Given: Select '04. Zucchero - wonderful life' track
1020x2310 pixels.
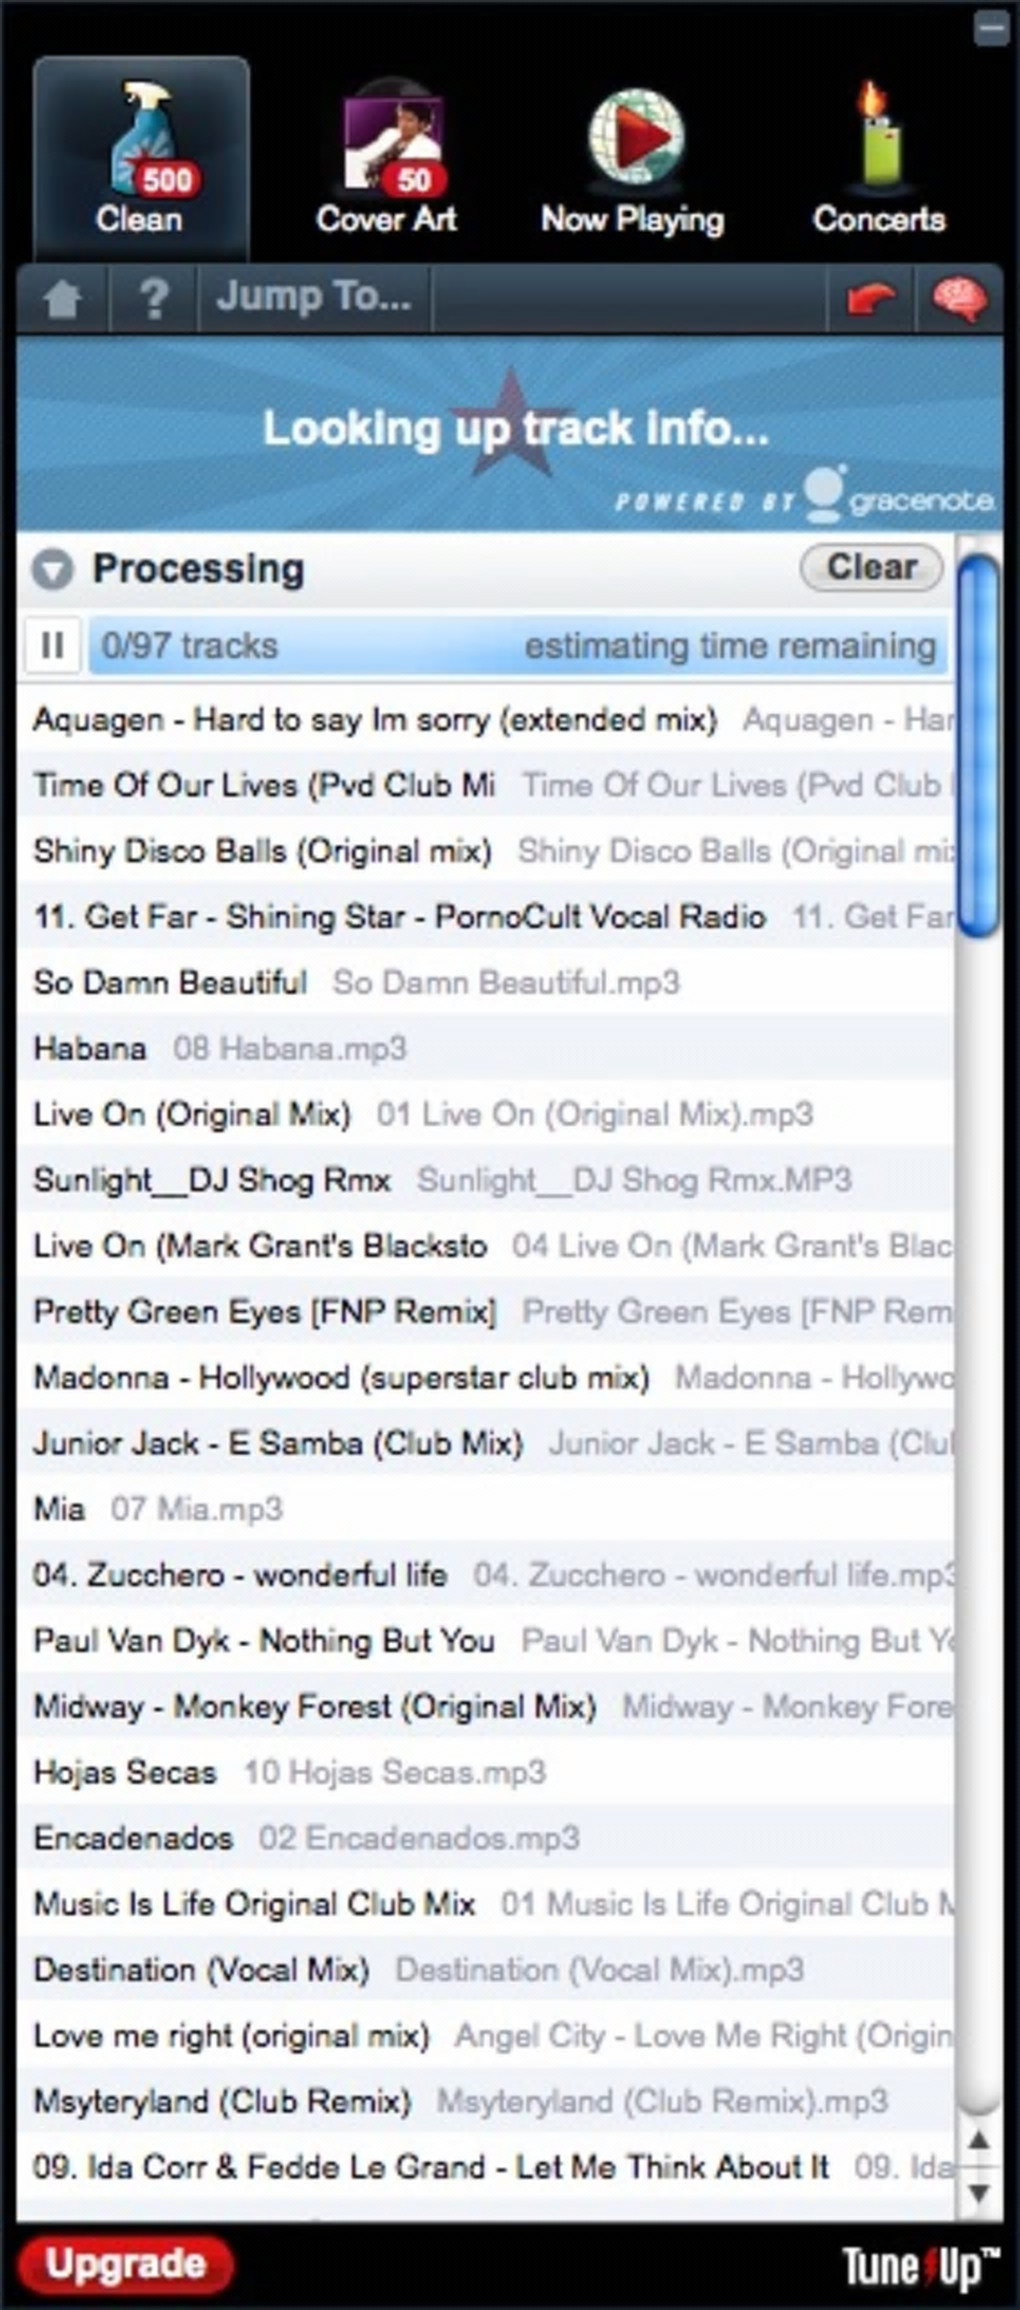Looking at the screenshot, I should click(x=485, y=1575).
